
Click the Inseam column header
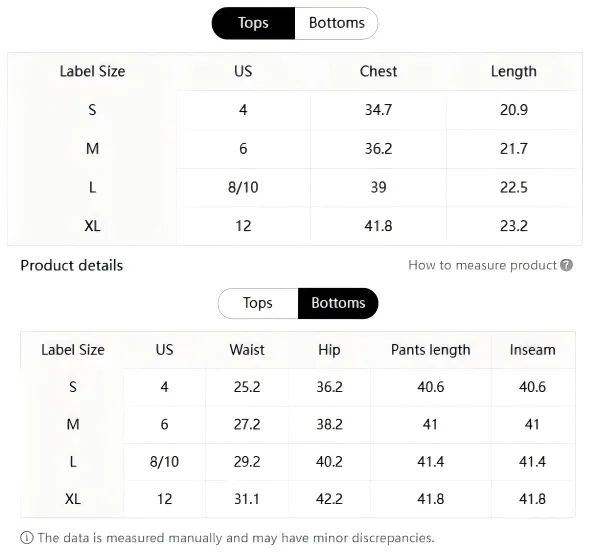[532, 350]
